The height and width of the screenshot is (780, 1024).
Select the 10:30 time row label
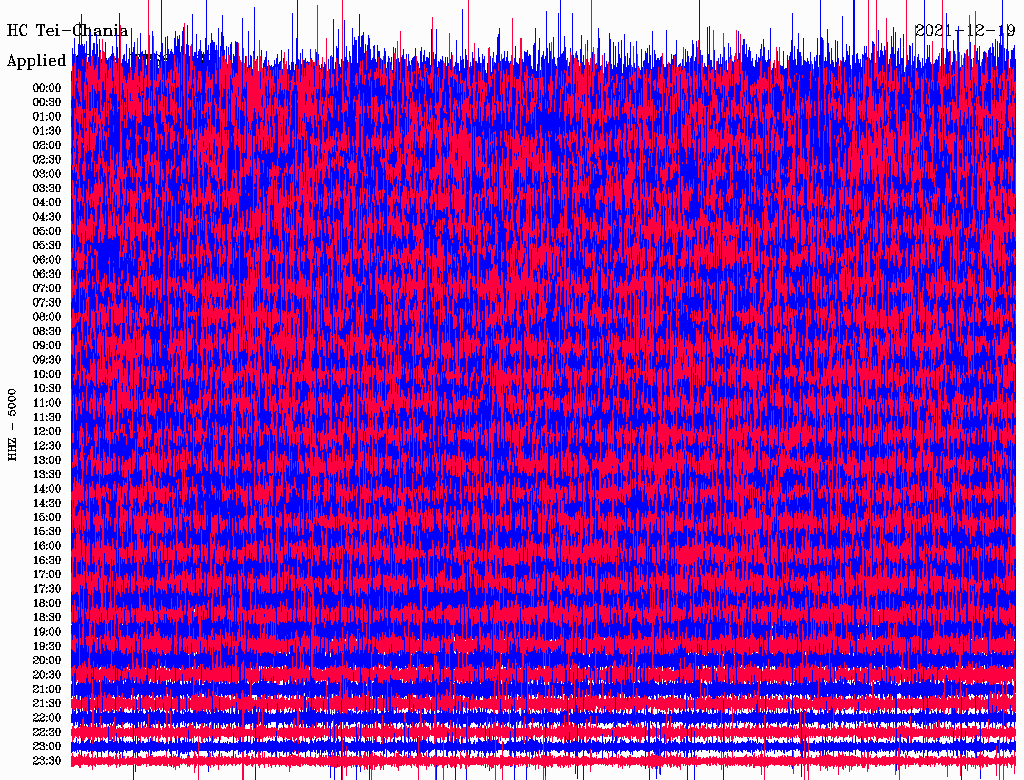click(47, 389)
